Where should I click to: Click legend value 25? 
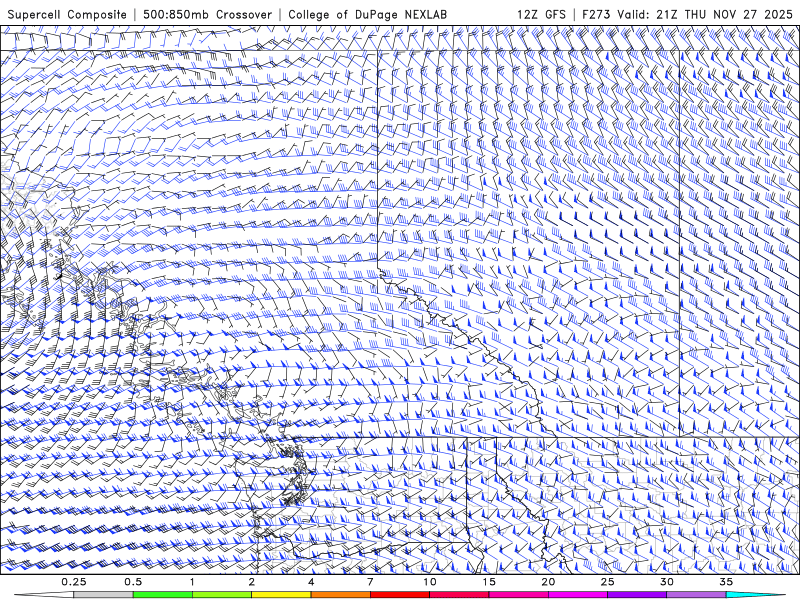coord(607,582)
